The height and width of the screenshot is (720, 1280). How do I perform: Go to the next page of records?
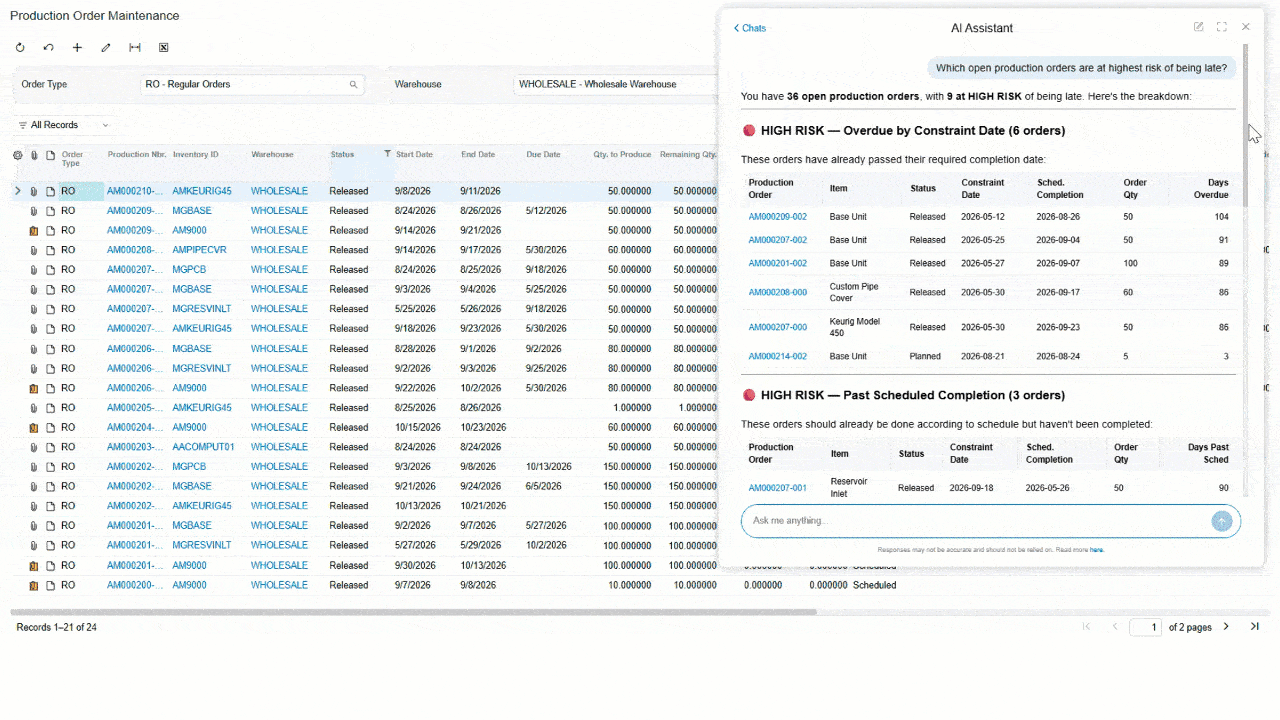1227,627
